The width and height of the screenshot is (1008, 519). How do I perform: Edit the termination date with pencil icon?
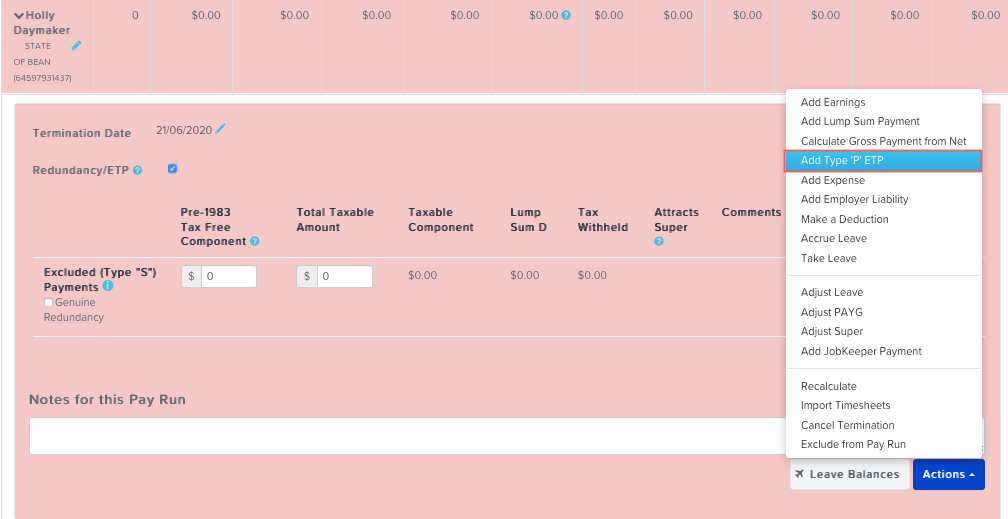(221, 129)
